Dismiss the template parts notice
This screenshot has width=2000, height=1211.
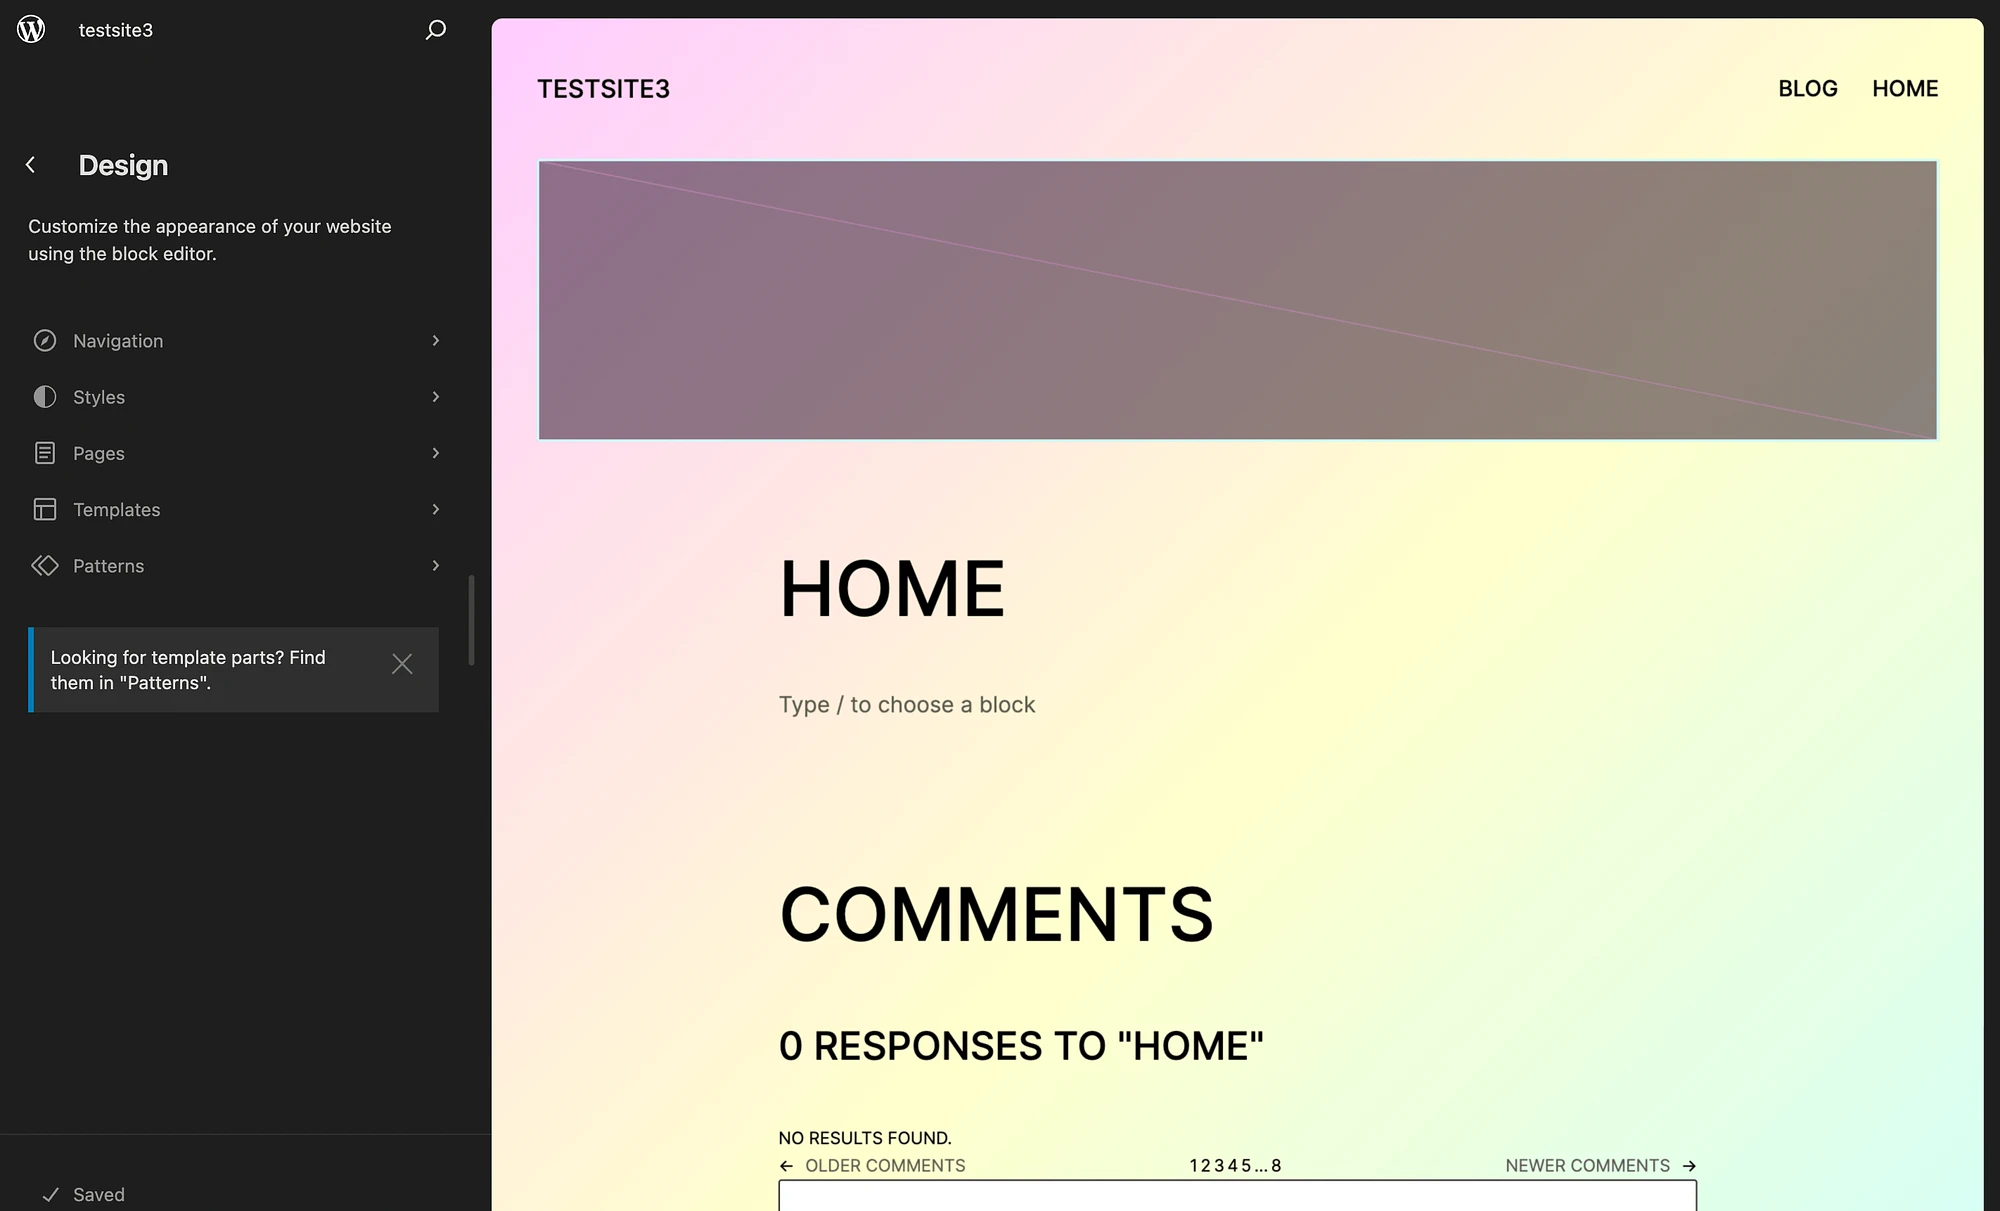click(403, 664)
